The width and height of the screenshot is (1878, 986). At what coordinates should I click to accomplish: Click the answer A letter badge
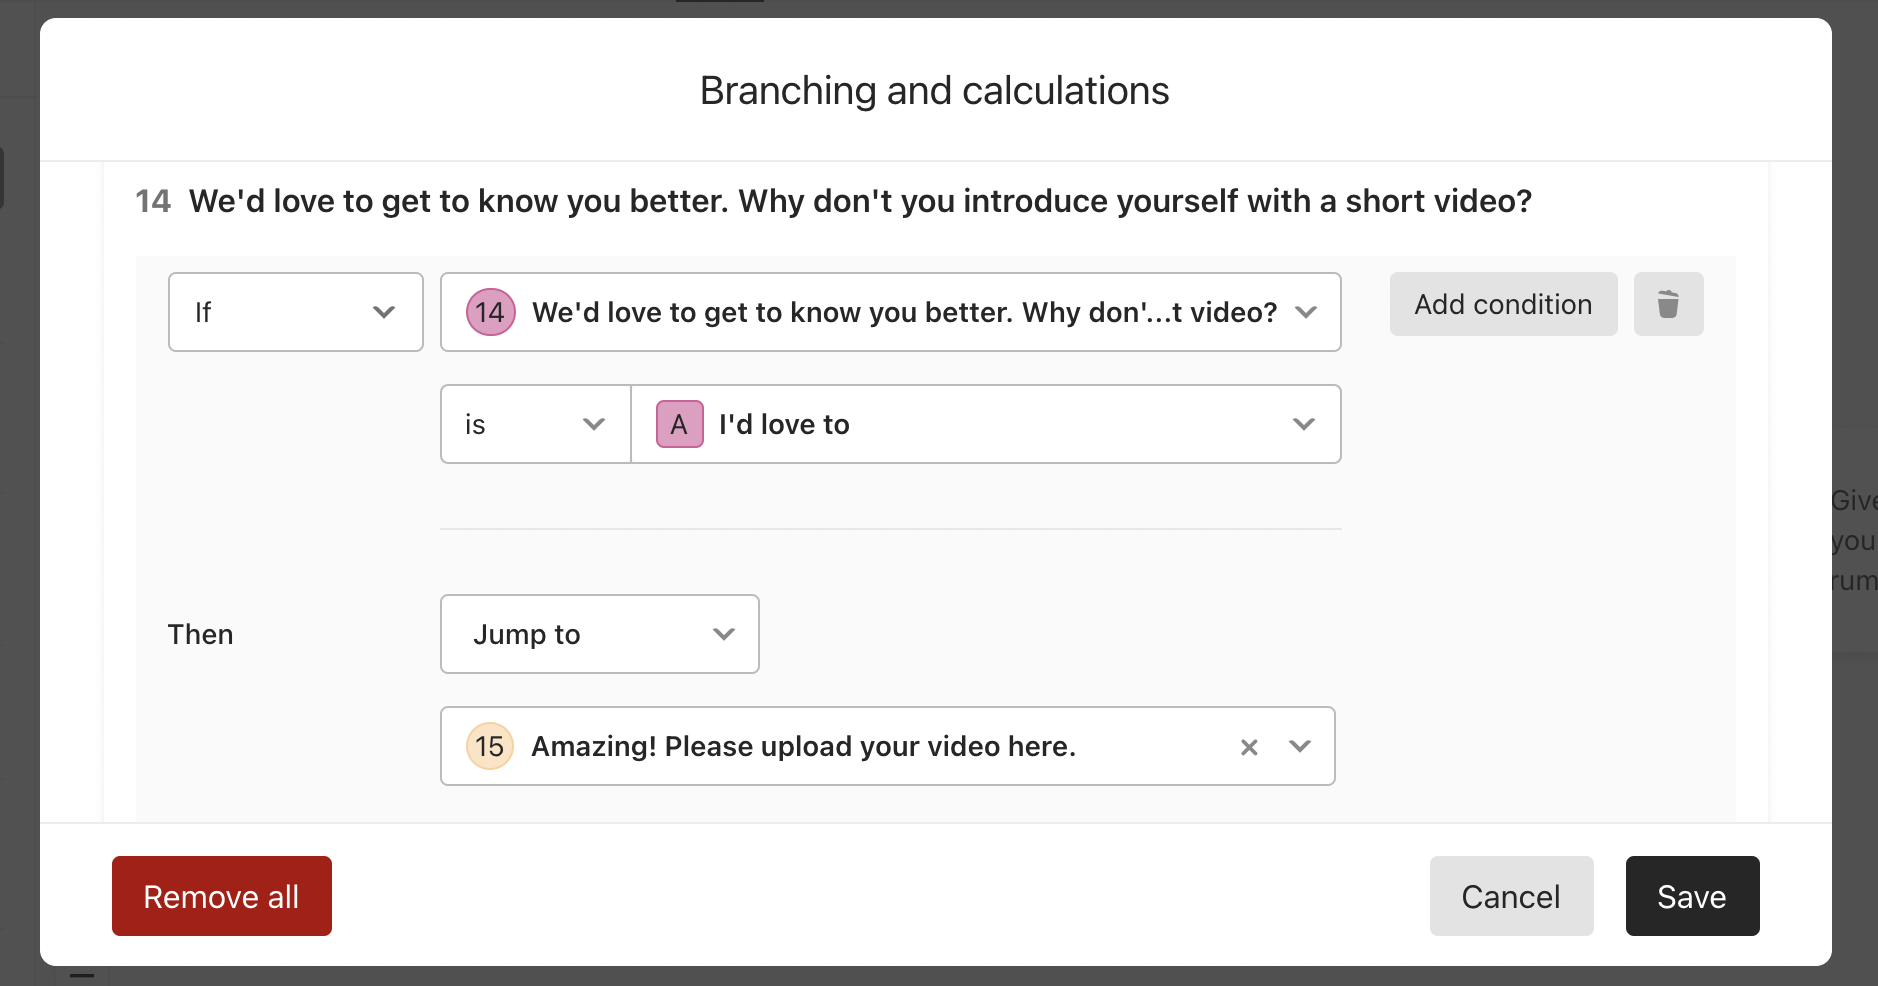[x=679, y=424]
